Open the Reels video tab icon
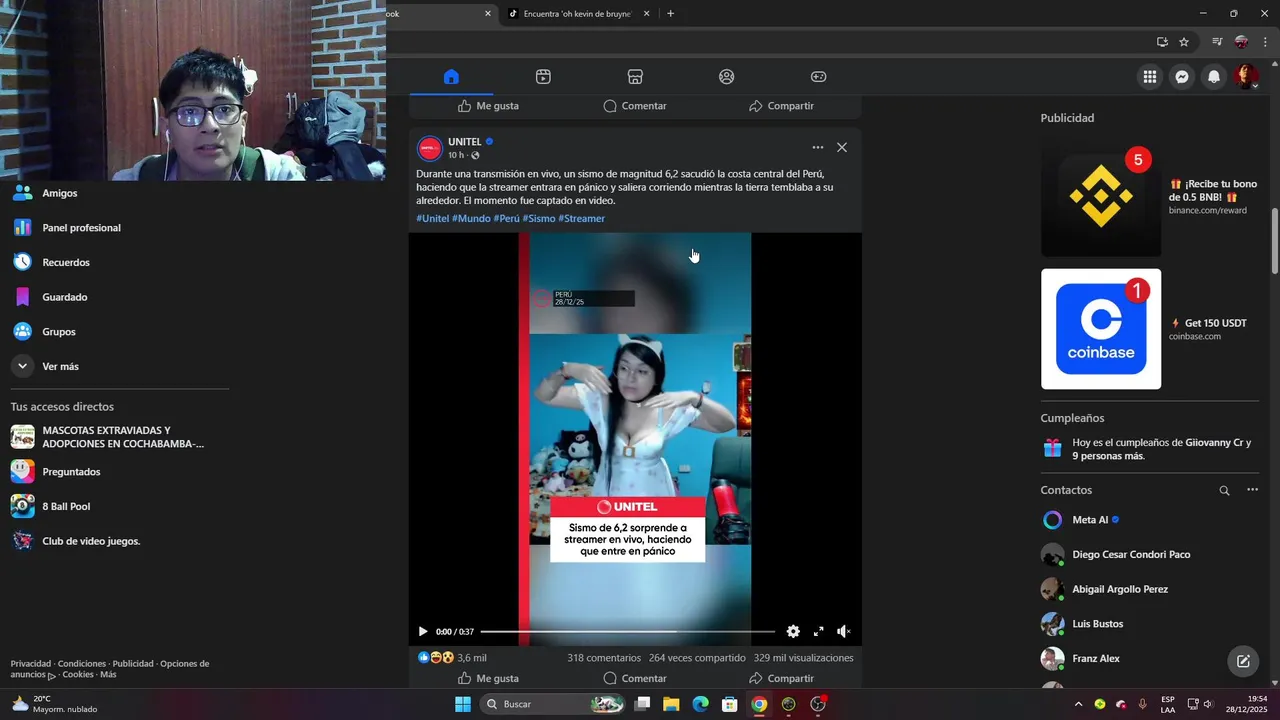 (x=543, y=77)
